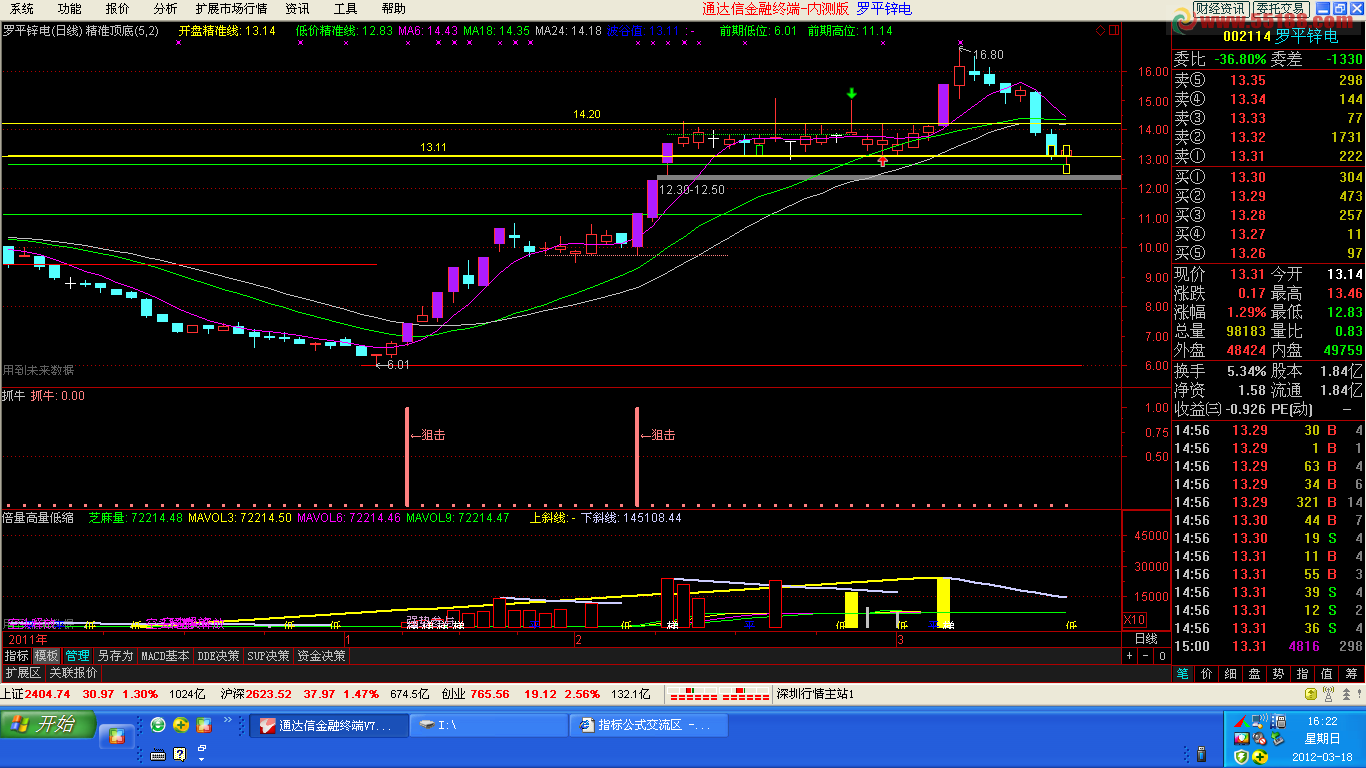The width and height of the screenshot is (1366, 768).
Task: Select the 盘 tab in quote panel
Action: click(1254, 673)
